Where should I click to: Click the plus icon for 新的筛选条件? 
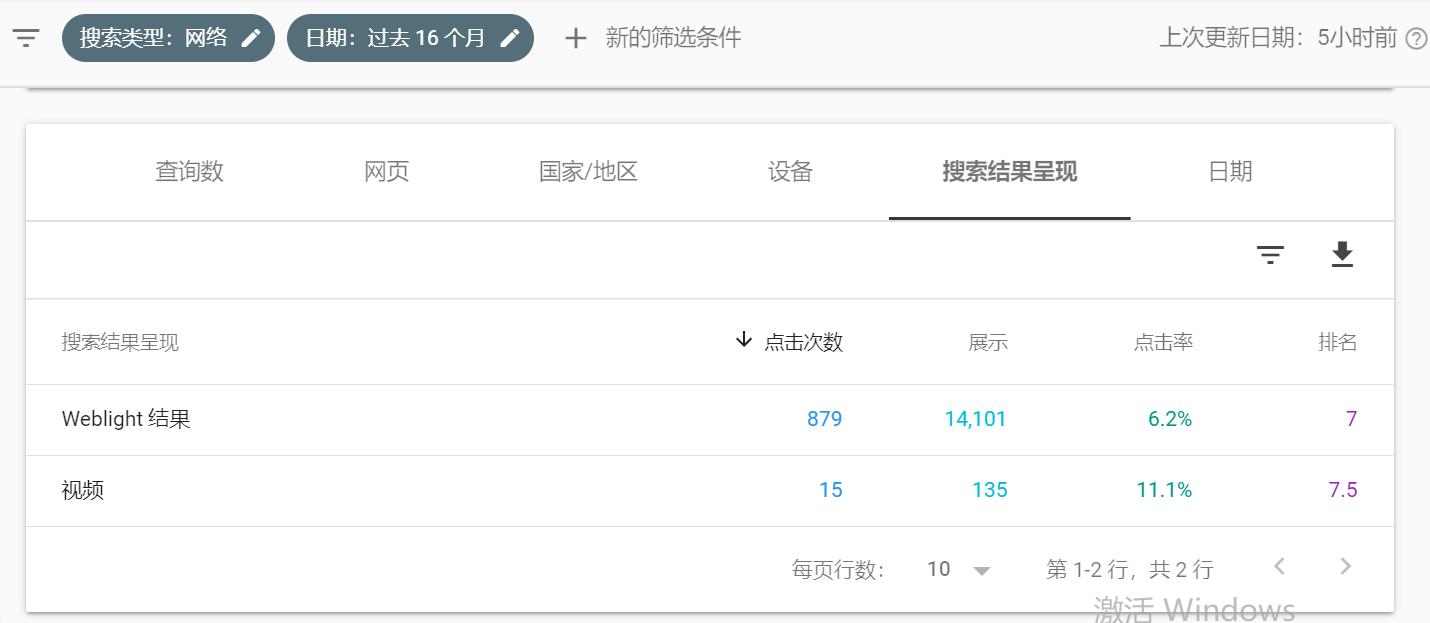tap(575, 39)
